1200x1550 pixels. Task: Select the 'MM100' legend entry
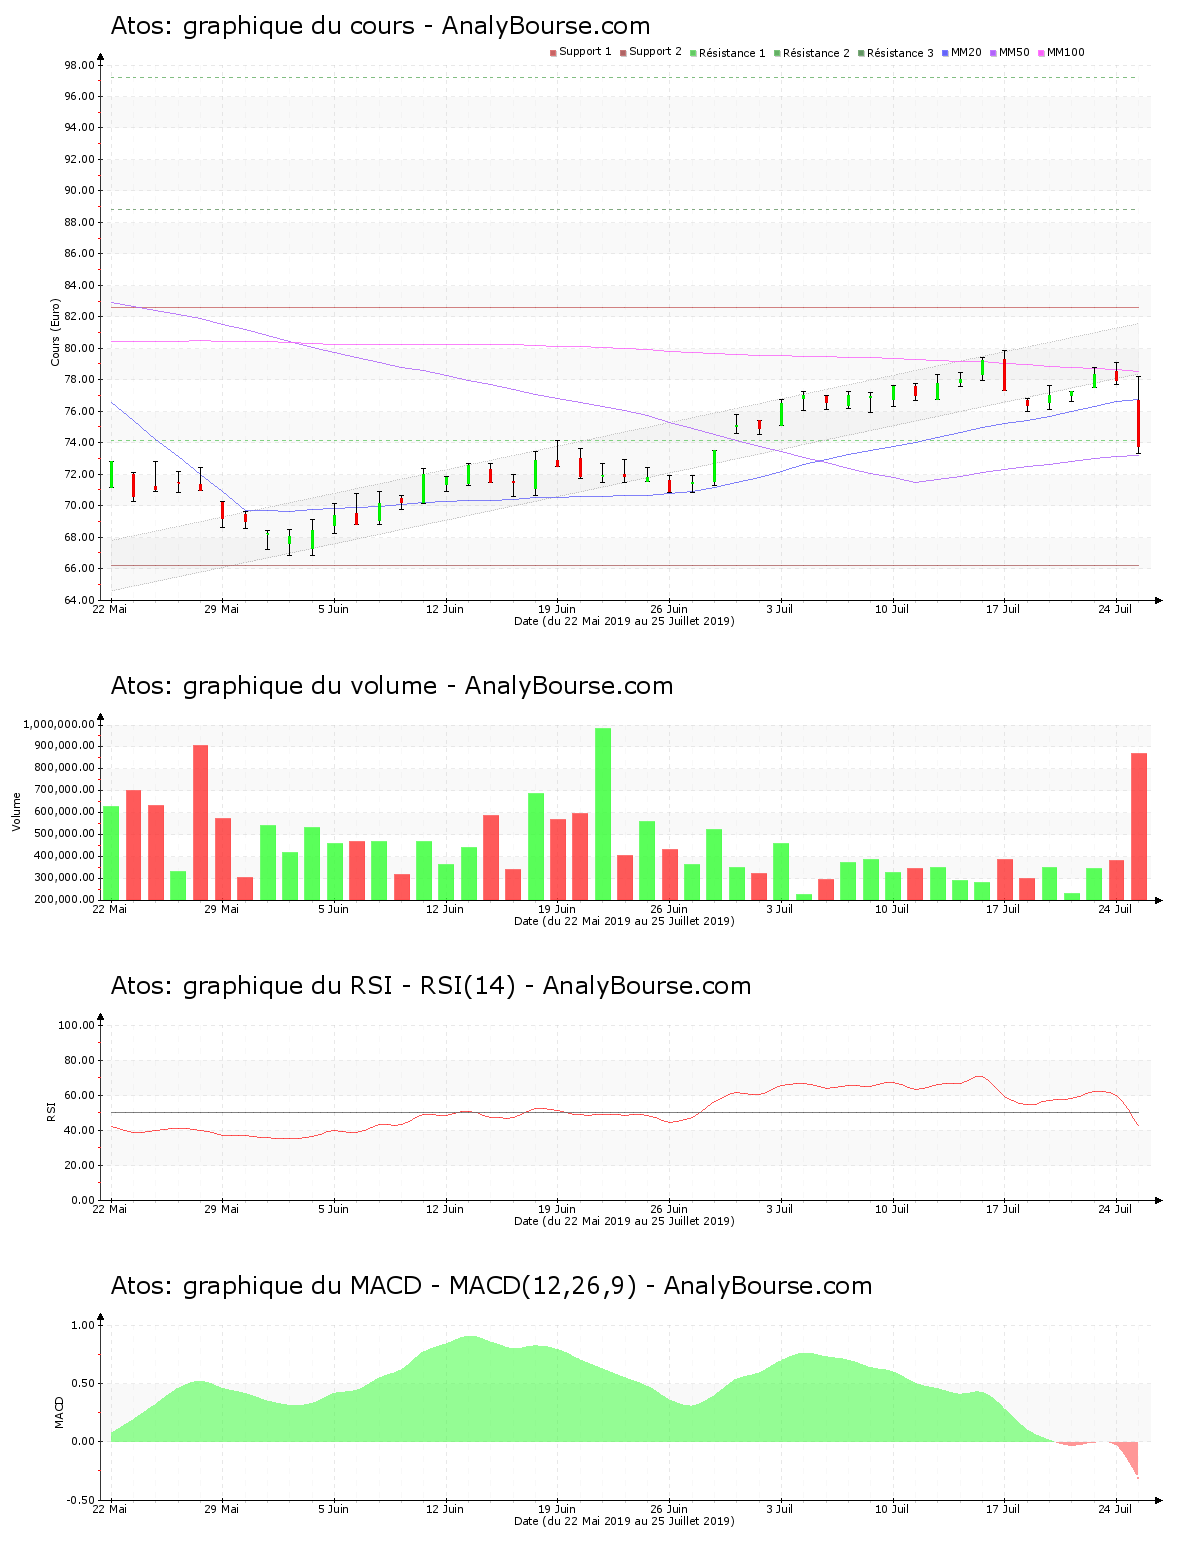1061,52
